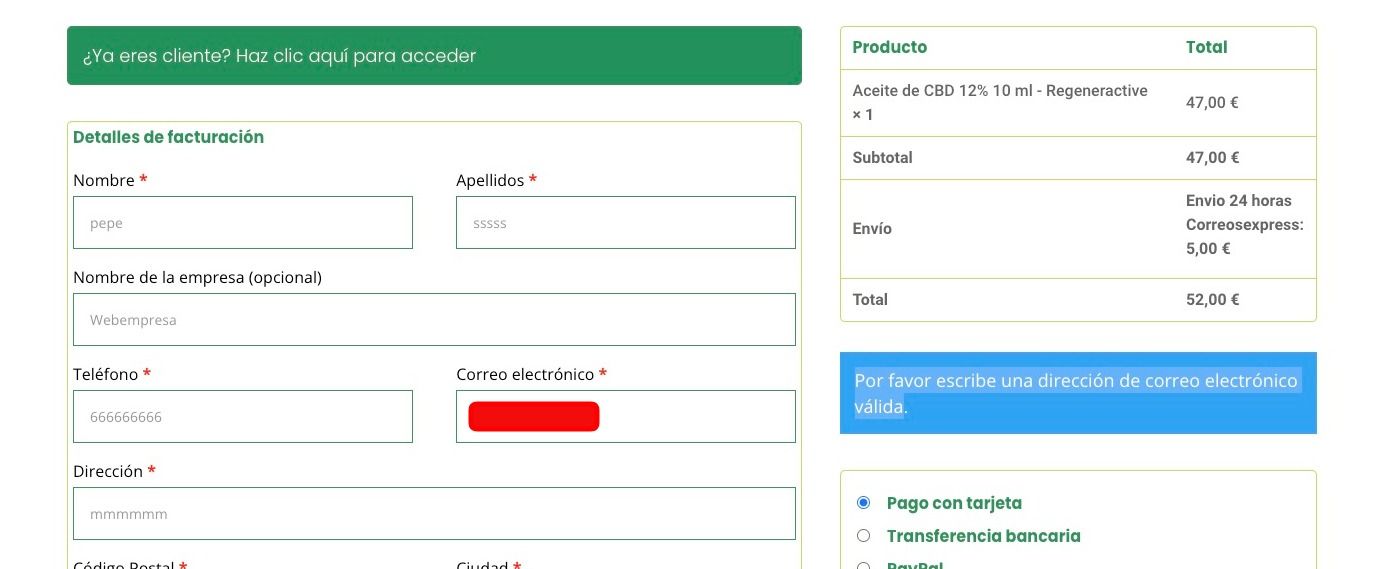Click the 52,00 € order total amount

click(1212, 299)
